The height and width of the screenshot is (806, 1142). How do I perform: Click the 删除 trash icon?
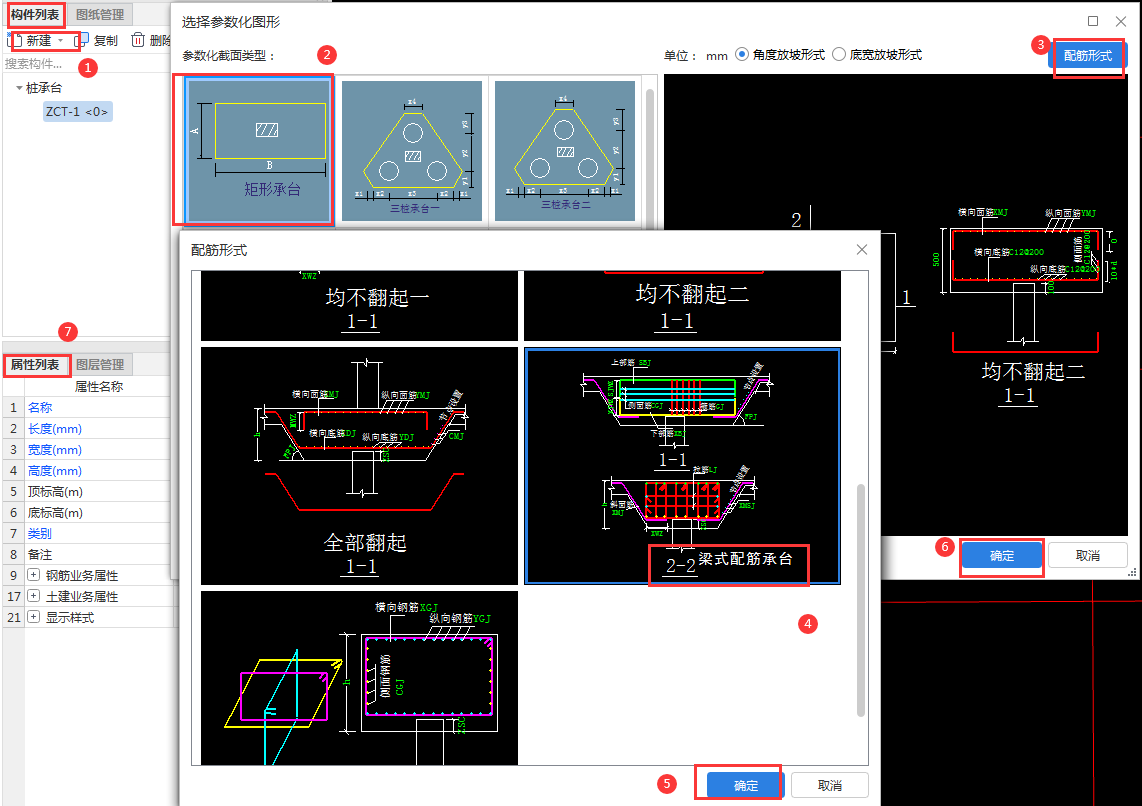click(x=138, y=41)
